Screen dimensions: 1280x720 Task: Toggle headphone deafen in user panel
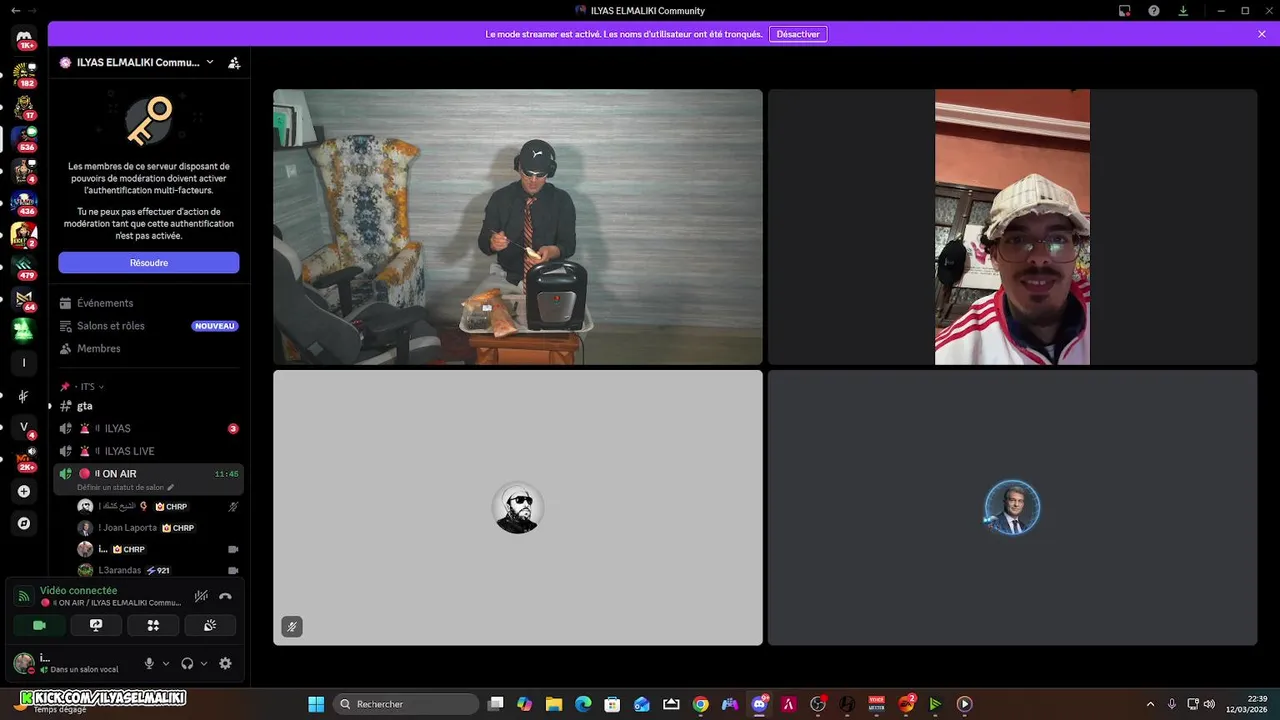pyautogui.click(x=187, y=663)
